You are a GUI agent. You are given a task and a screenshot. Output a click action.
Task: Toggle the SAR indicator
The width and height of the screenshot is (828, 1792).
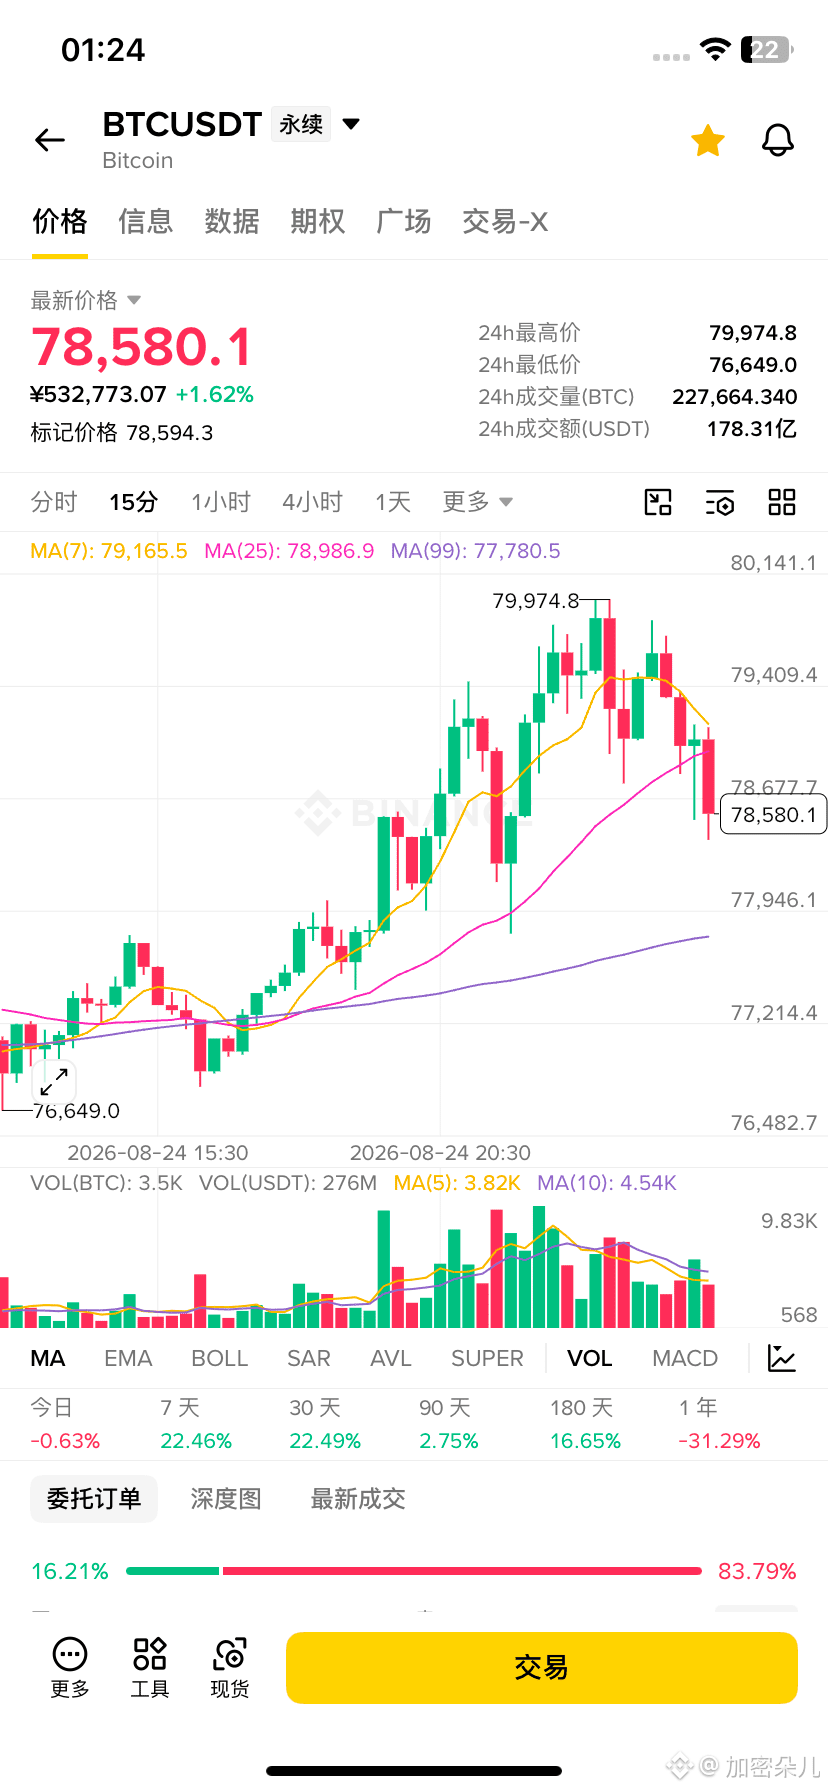(308, 1358)
